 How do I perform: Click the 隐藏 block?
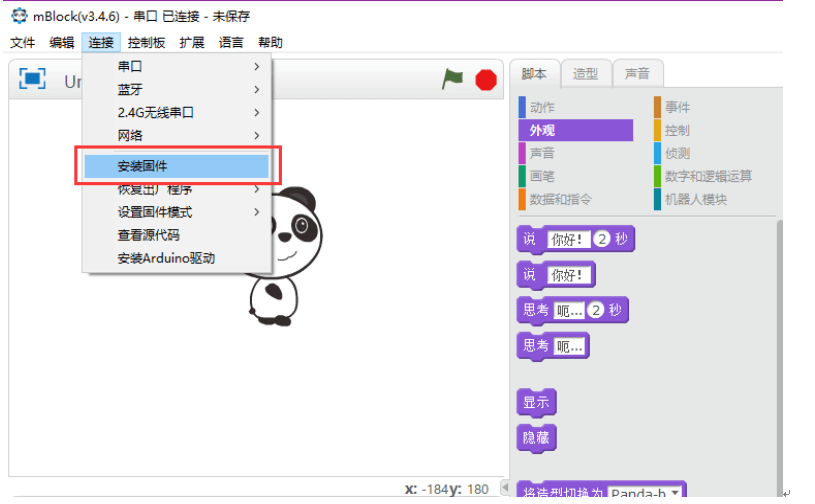tap(536, 438)
